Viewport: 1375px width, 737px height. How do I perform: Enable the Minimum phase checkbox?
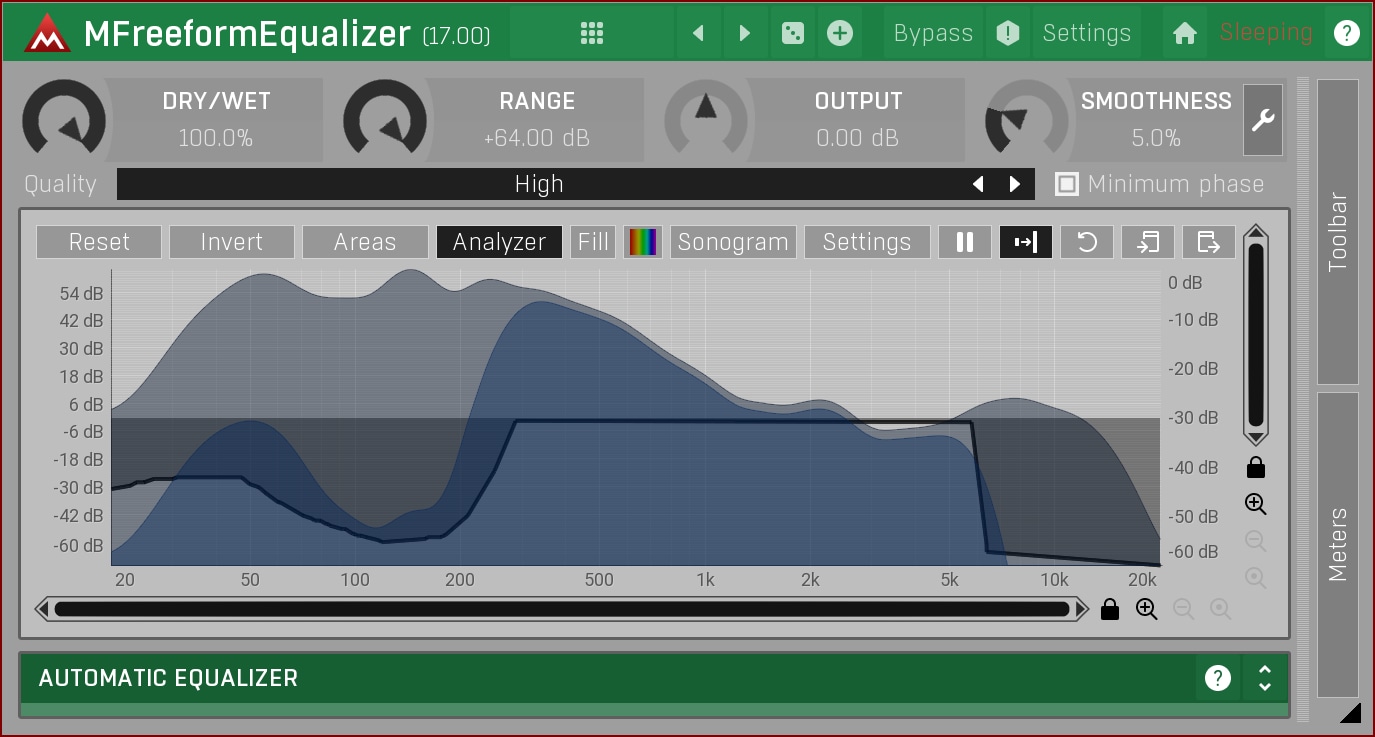(1068, 184)
